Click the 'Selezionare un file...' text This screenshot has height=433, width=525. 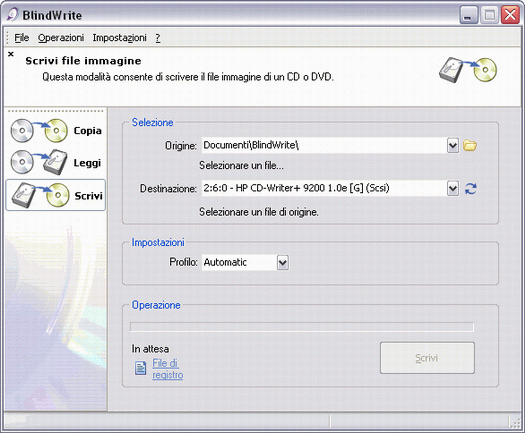pyautogui.click(x=241, y=165)
